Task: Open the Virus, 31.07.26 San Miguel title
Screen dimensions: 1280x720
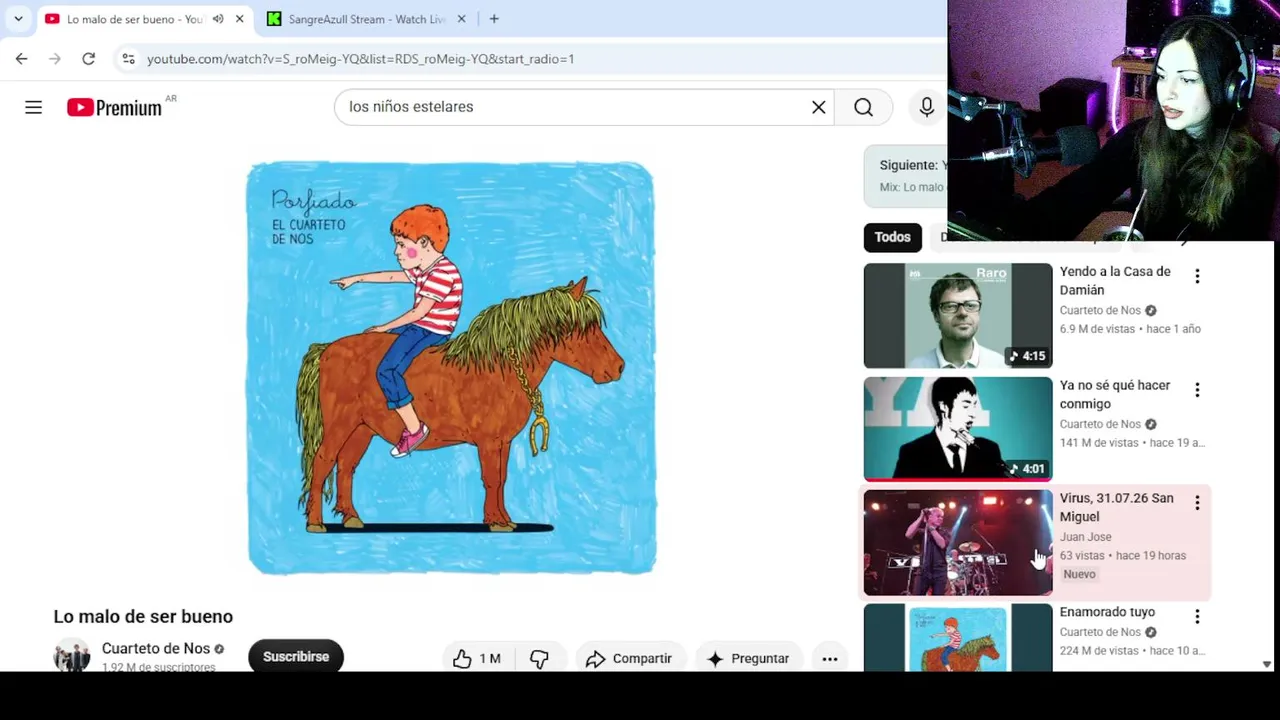Action: [1117, 507]
